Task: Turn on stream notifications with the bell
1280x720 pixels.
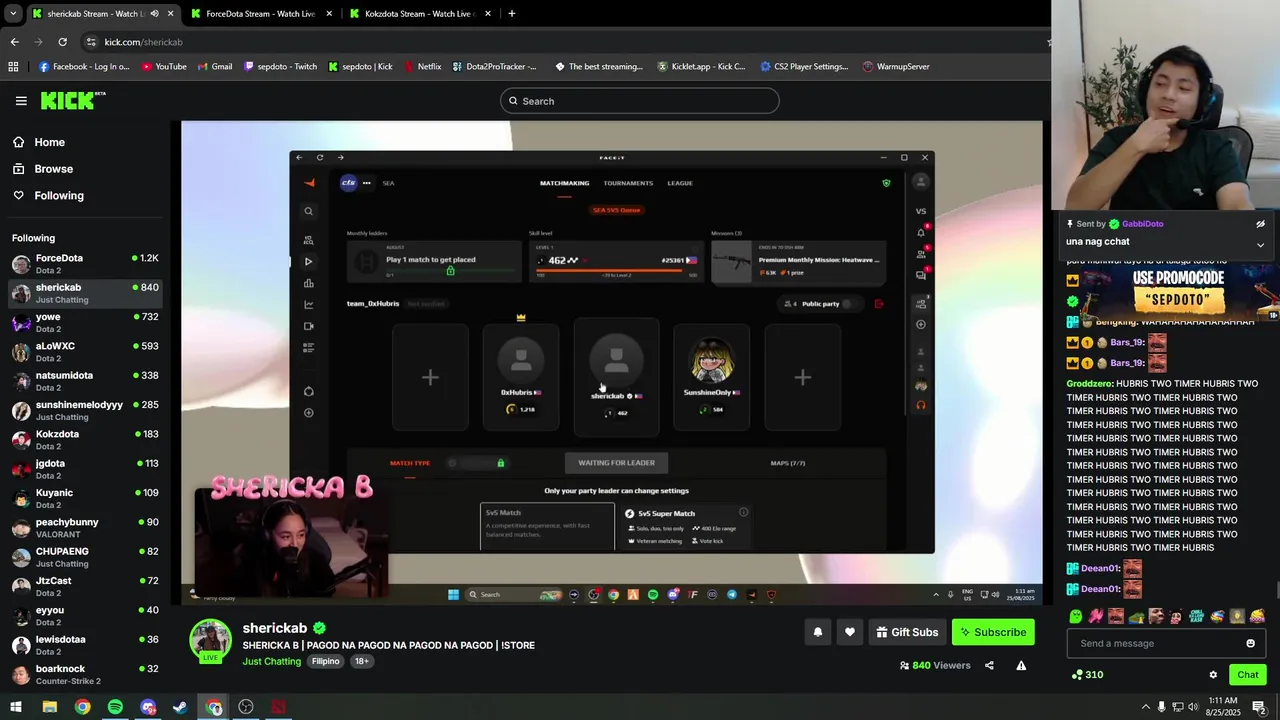Action: point(818,632)
